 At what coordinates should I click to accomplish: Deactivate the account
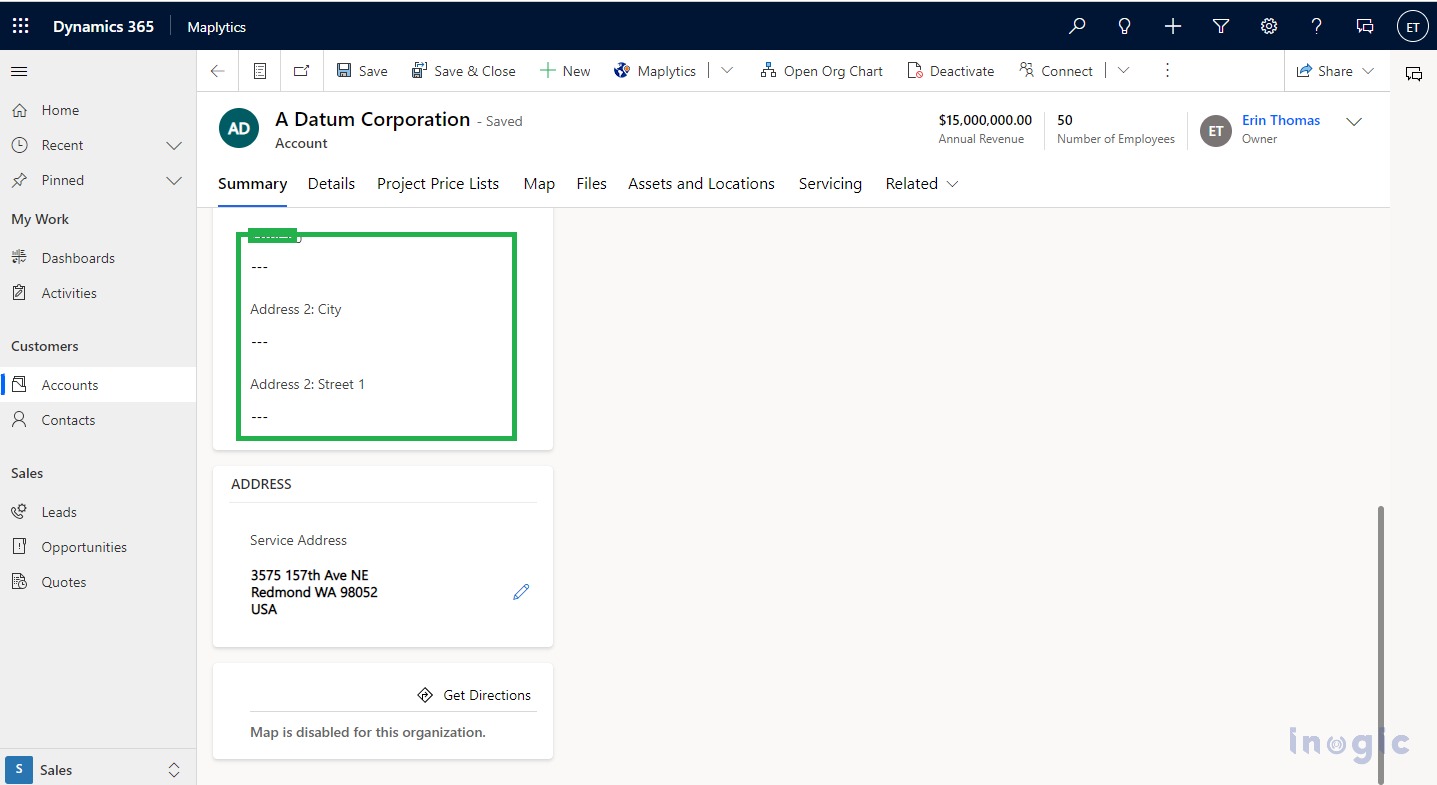(x=951, y=71)
